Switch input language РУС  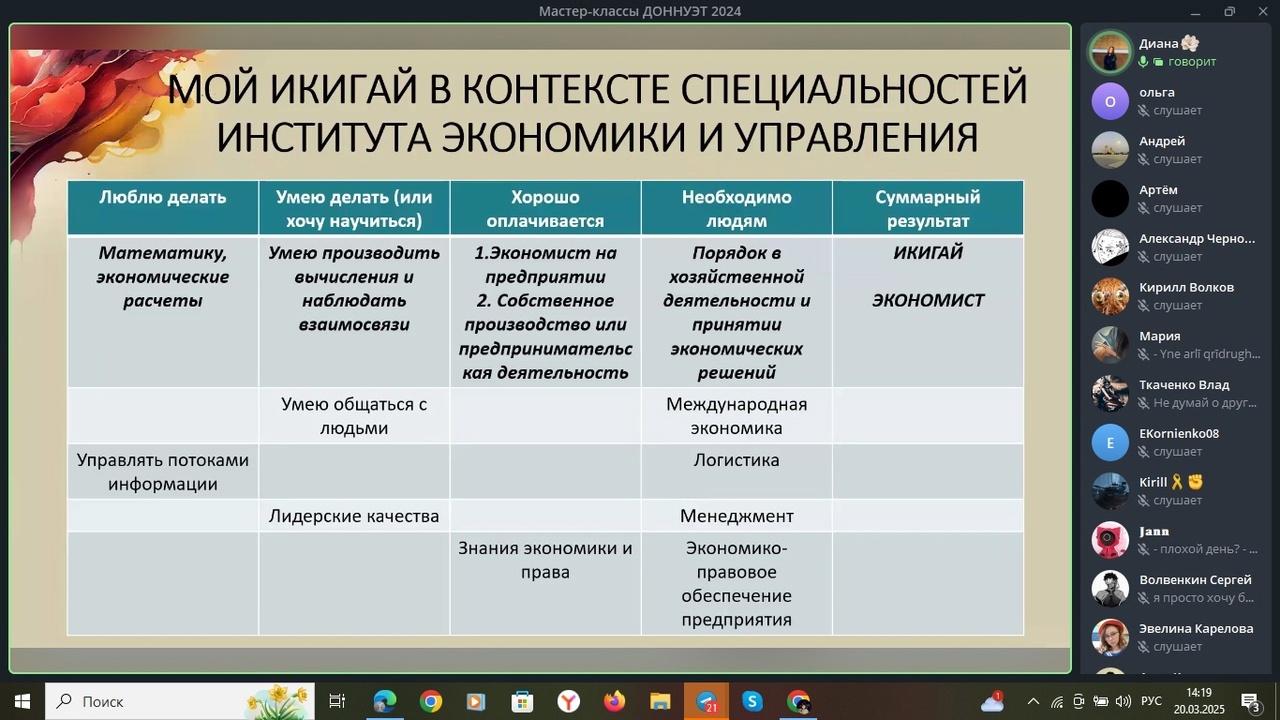[1152, 701]
